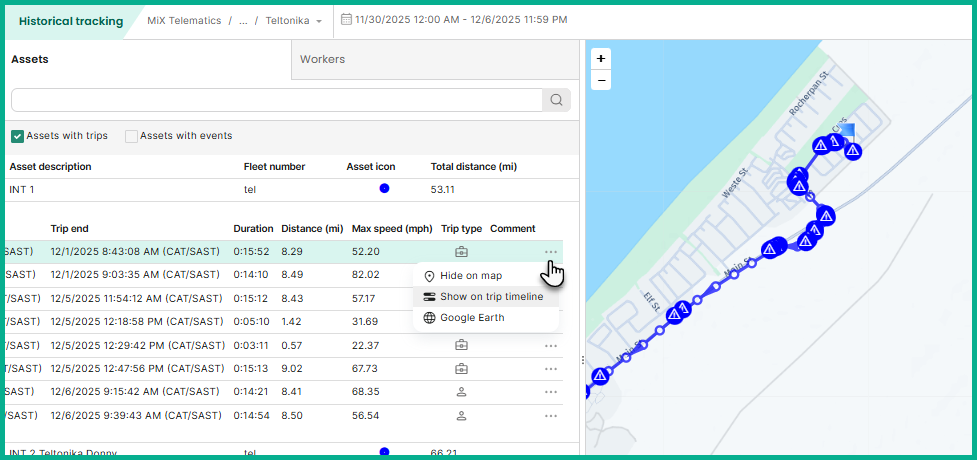Click INT 1 blue asset icon
977x460 pixels.
click(x=384, y=189)
